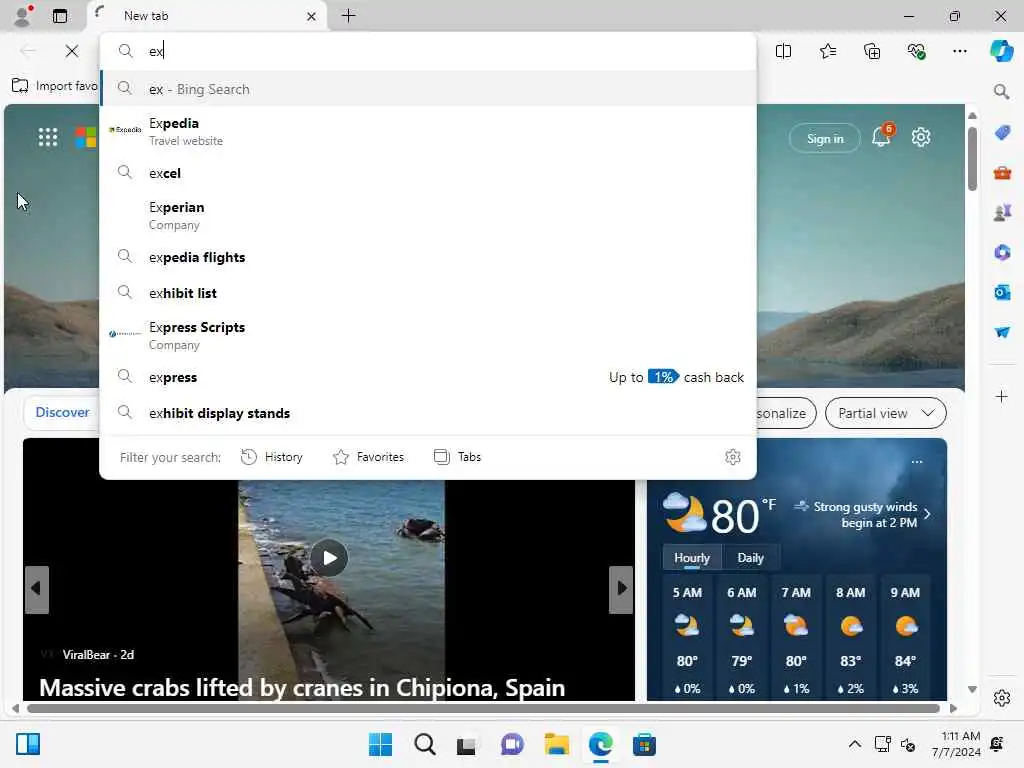Open the Favorites toolbar icon

click(x=827, y=51)
